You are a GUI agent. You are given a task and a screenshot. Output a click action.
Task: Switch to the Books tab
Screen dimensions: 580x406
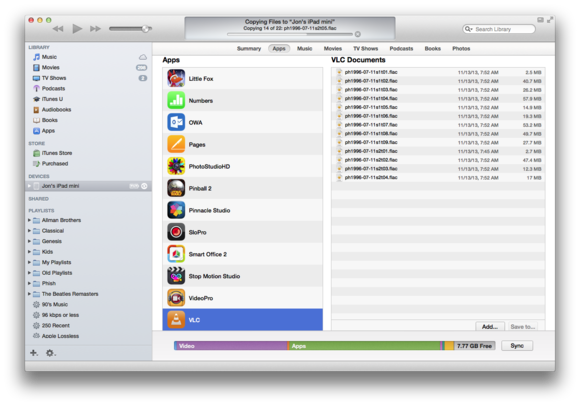click(432, 48)
